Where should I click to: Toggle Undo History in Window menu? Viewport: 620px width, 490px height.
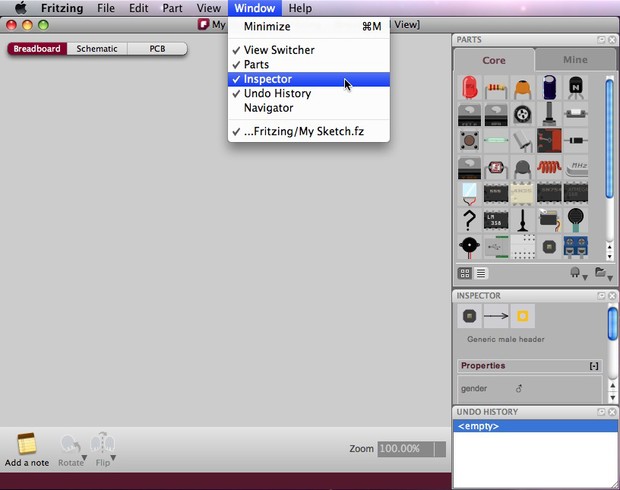[309, 94]
